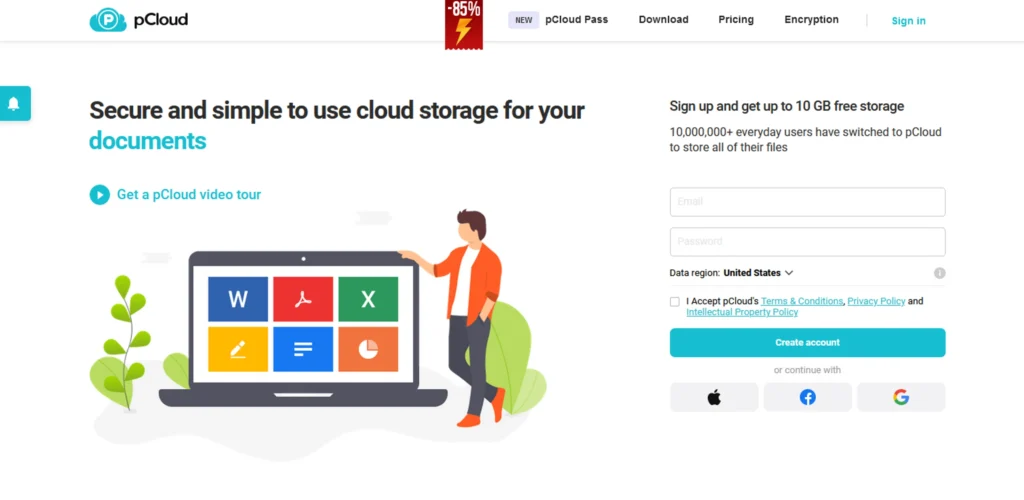
Task: Continue with Facebook sign-up
Action: 807,397
